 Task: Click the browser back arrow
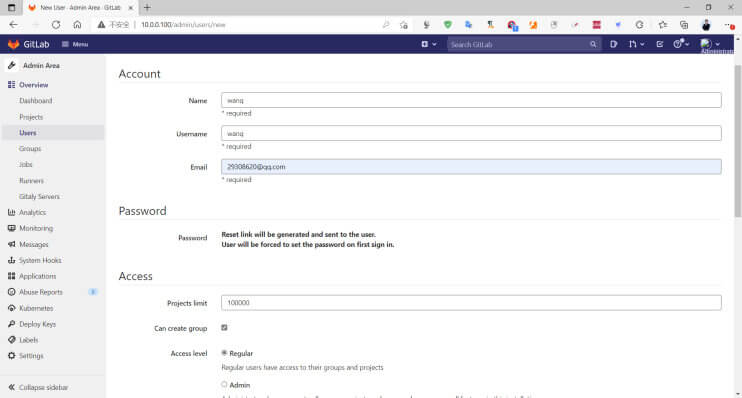click(13, 25)
